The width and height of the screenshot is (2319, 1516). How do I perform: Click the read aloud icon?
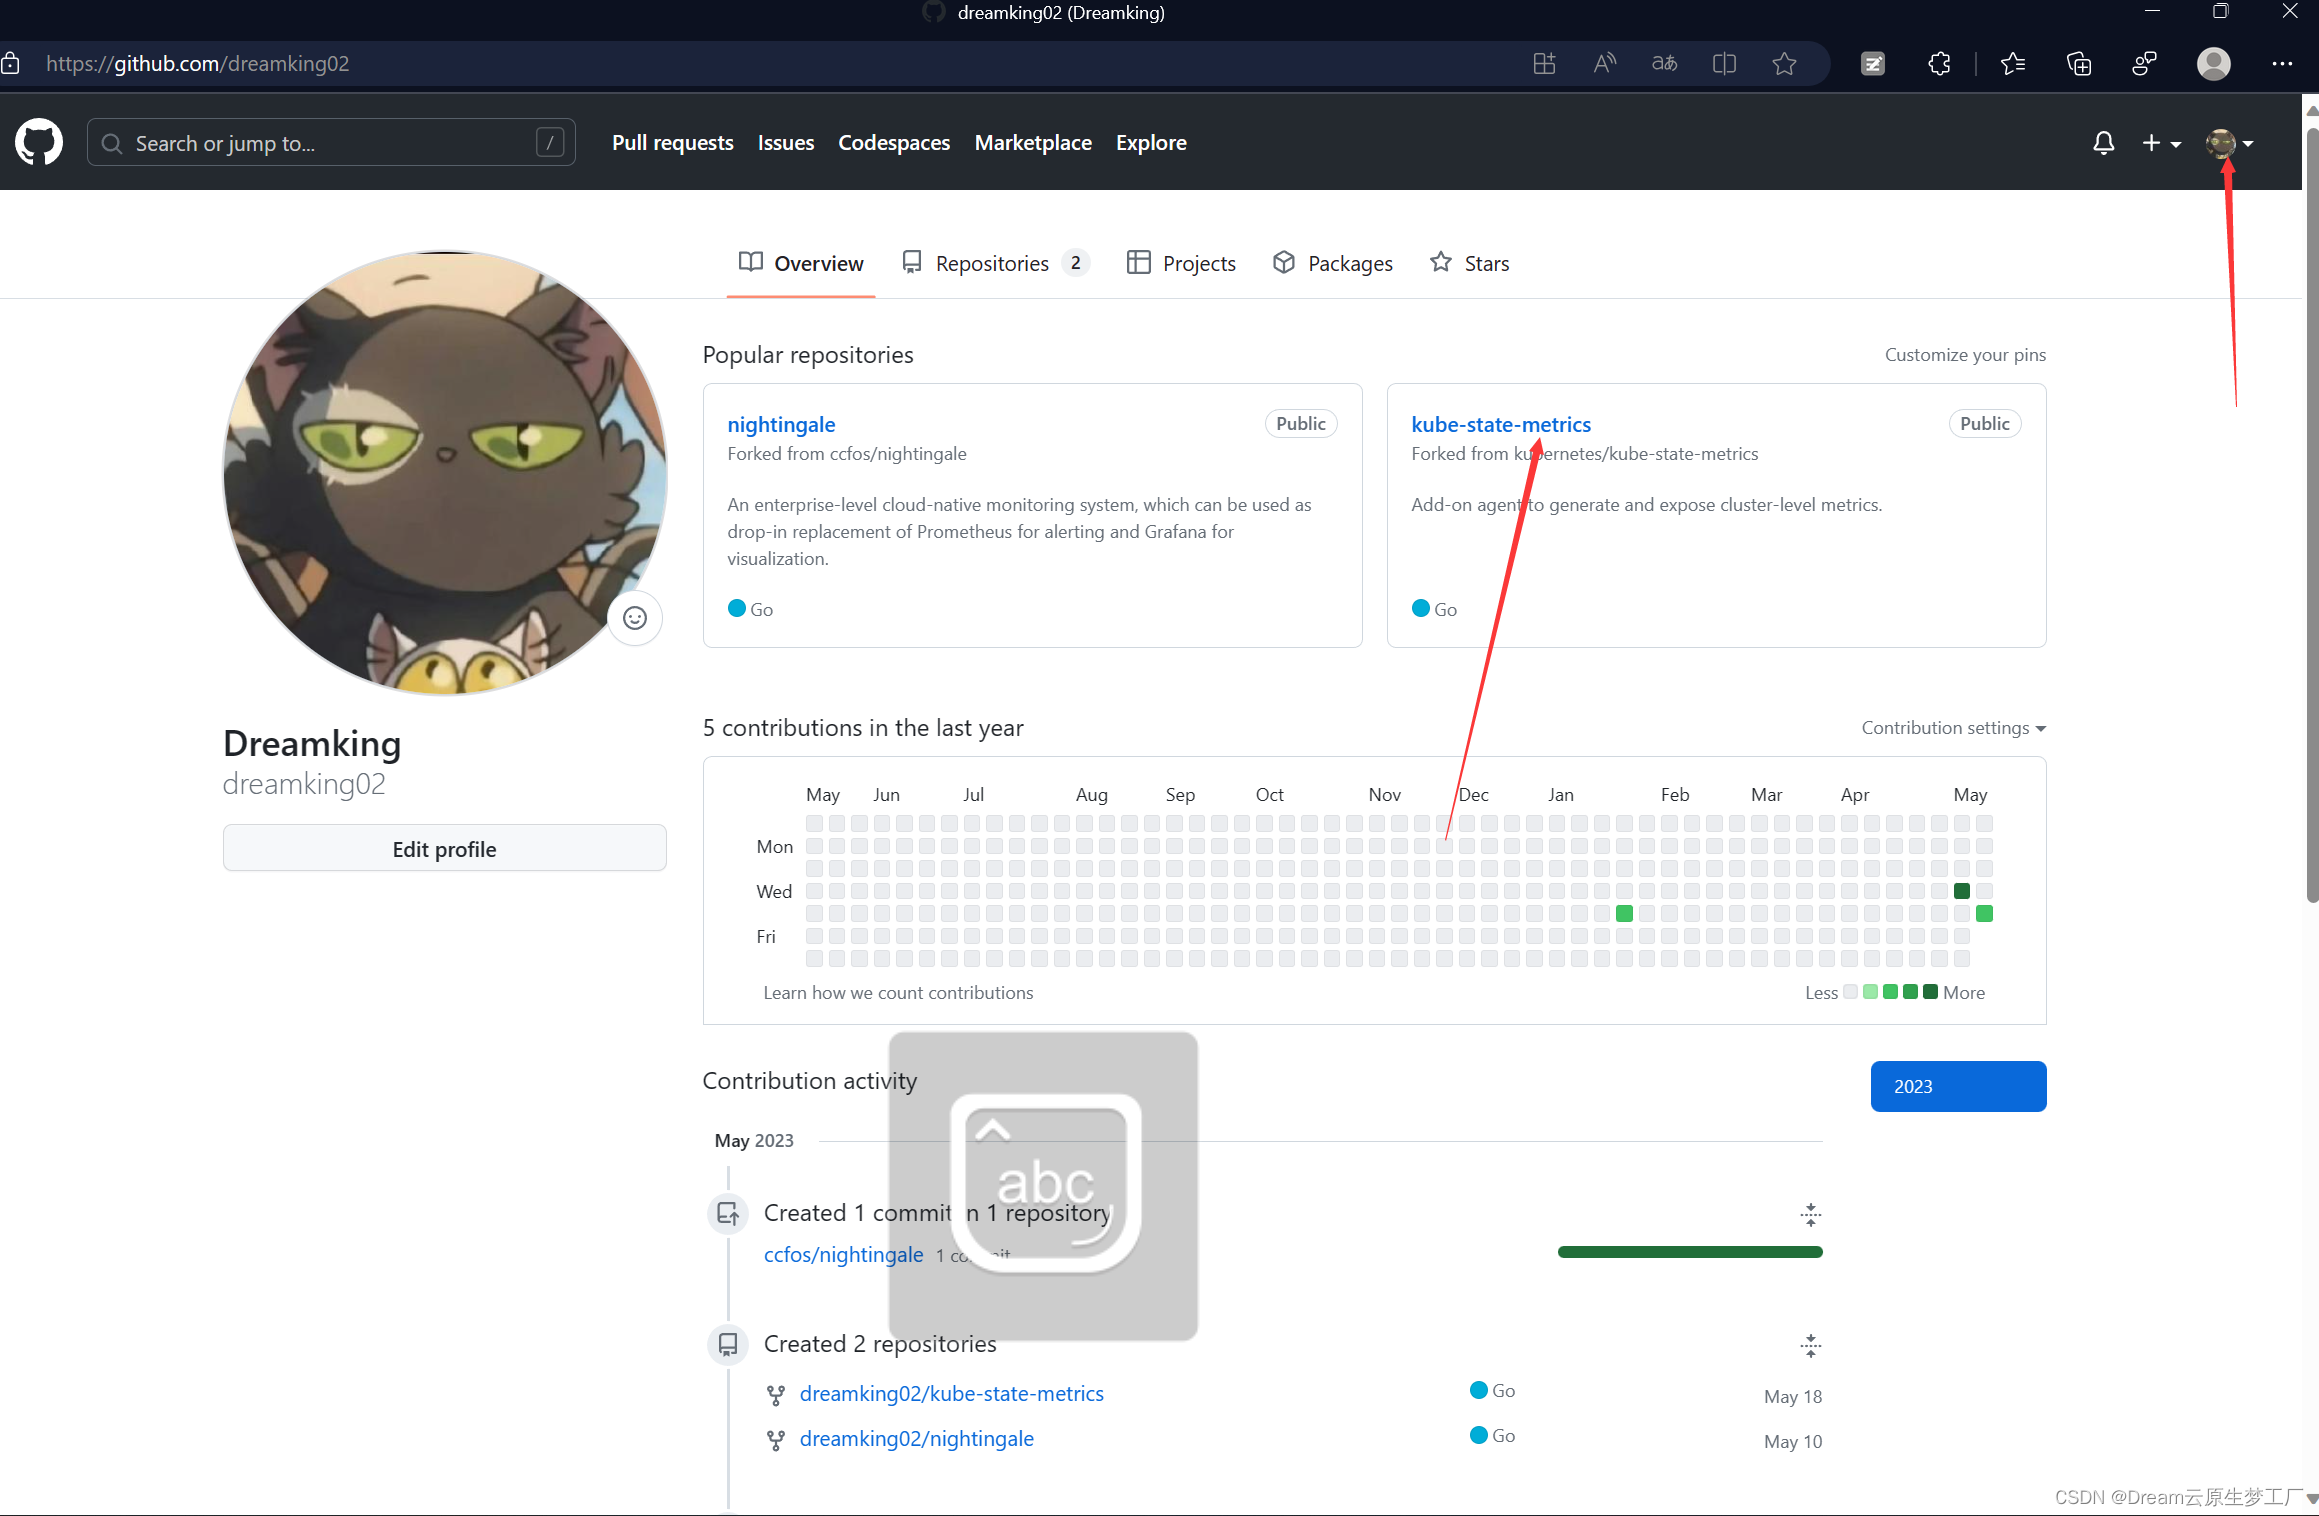point(1604,64)
